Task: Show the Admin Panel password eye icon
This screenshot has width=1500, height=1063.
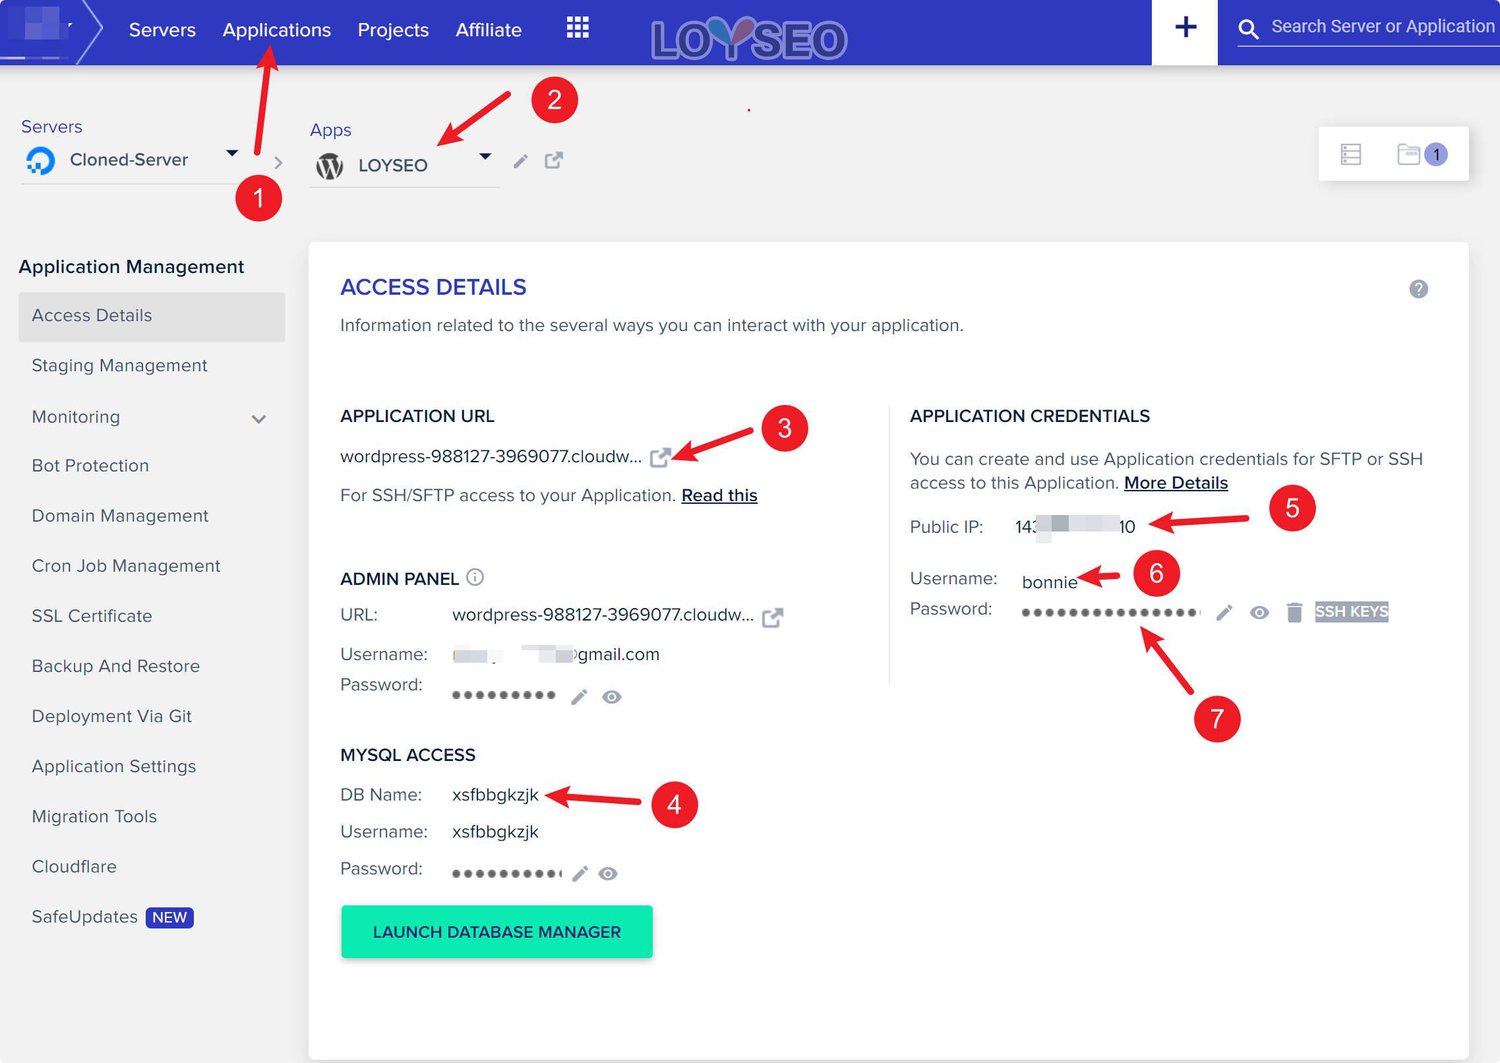Action: pyautogui.click(x=612, y=697)
